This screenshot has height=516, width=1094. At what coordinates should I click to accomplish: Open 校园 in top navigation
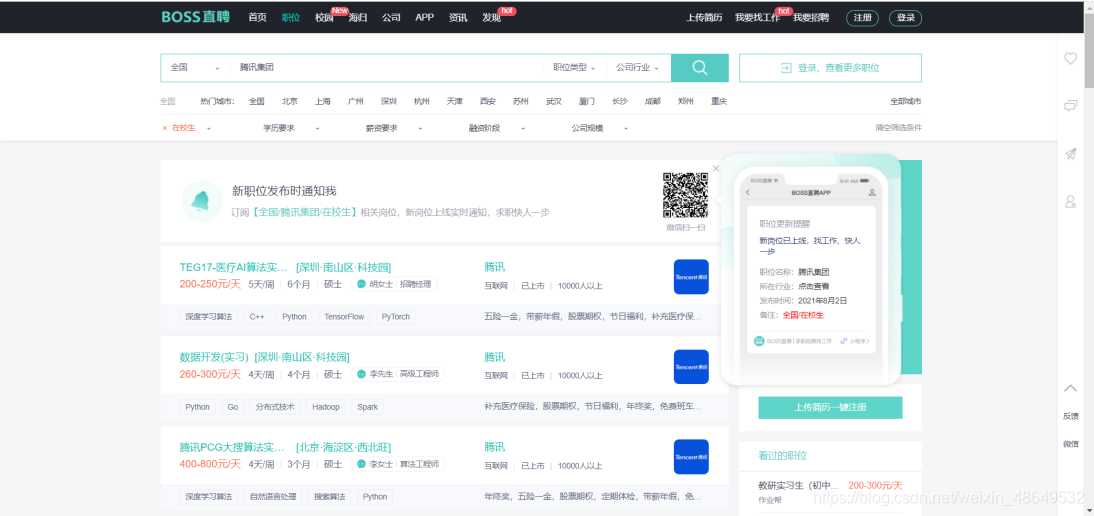click(324, 17)
